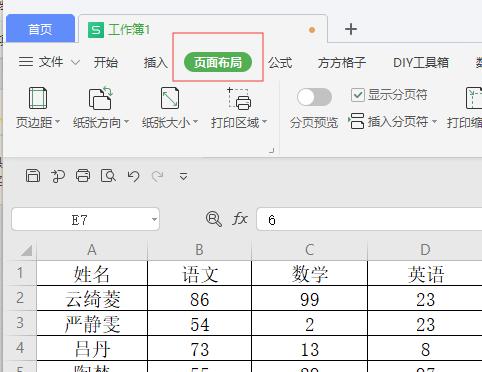Select column B header
The height and width of the screenshot is (372, 482).
(x=199, y=250)
